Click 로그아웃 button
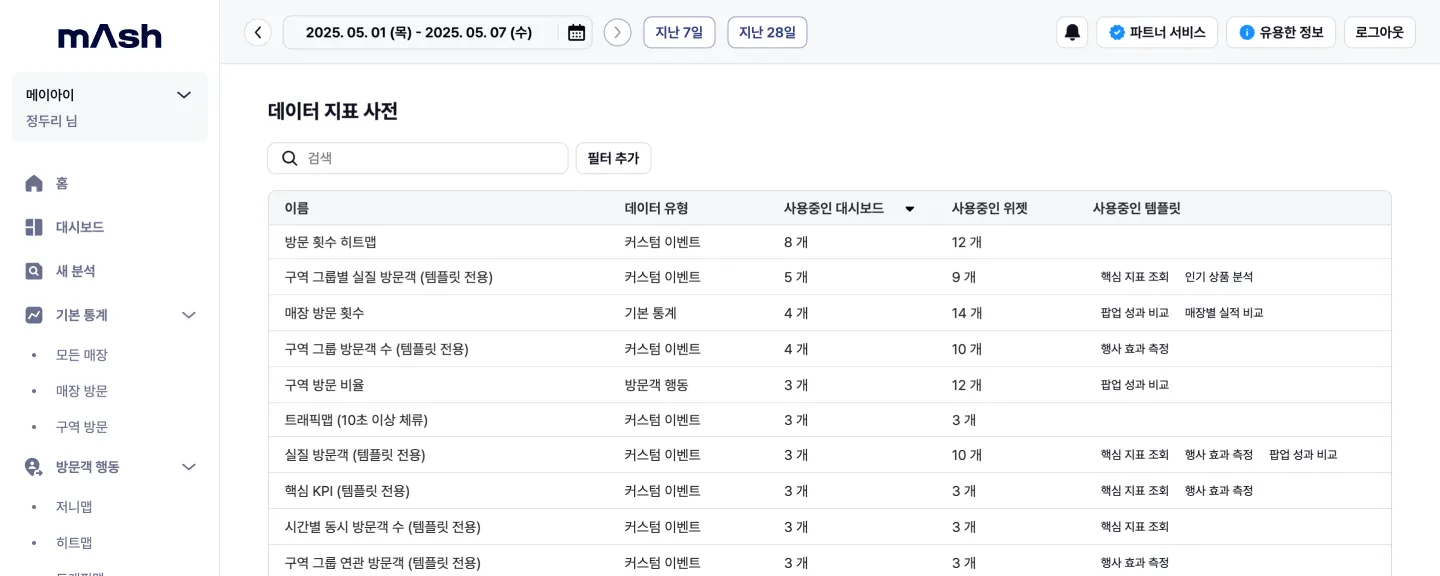Image resolution: width=1440 pixels, height=576 pixels. (1380, 32)
